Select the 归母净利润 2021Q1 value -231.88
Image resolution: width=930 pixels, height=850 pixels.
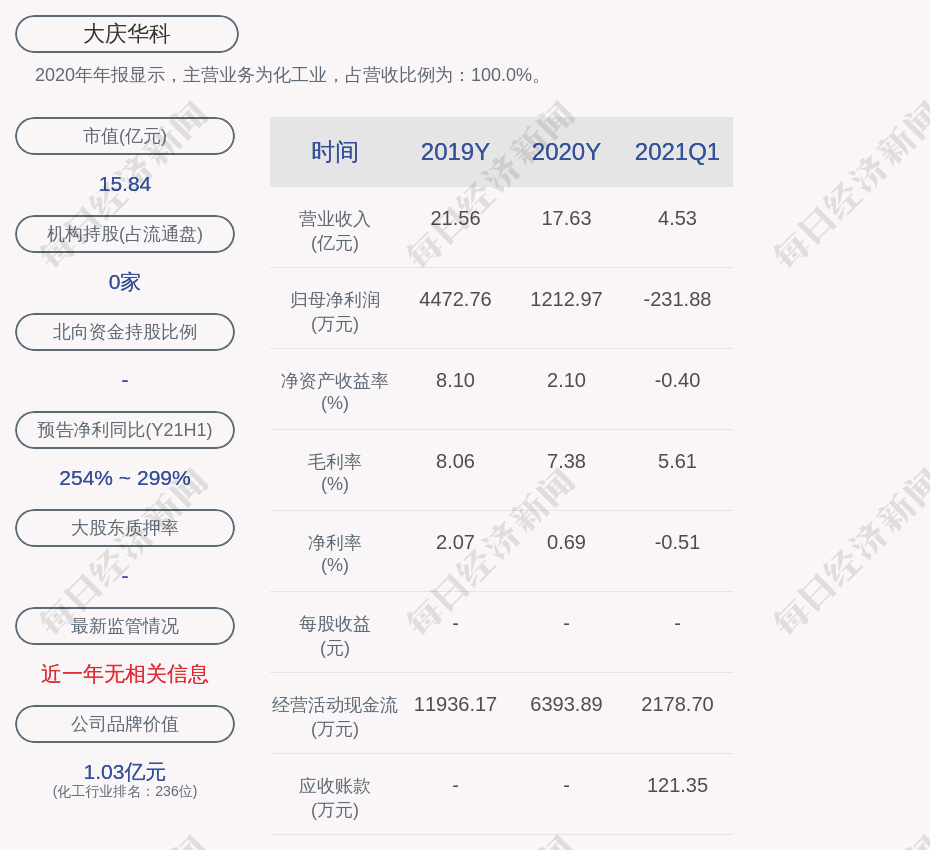click(x=677, y=299)
